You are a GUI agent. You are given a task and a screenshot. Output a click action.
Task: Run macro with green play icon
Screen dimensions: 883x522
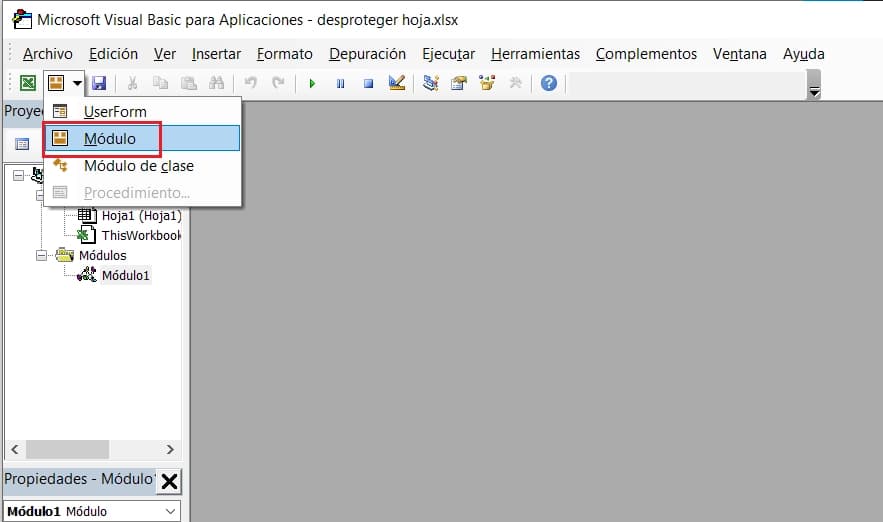pyautogui.click(x=313, y=83)
